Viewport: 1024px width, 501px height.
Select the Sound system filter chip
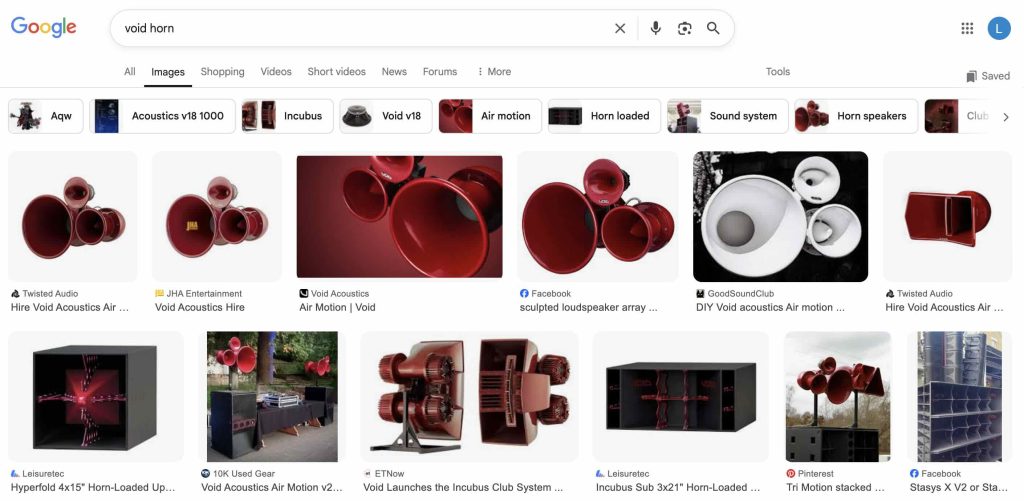pos(727,116)
